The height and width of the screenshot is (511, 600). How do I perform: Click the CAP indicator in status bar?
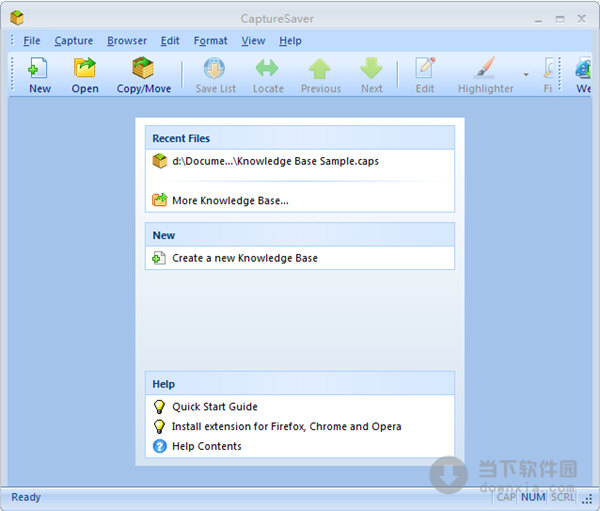pyautogui.click(x=506, y=497)
